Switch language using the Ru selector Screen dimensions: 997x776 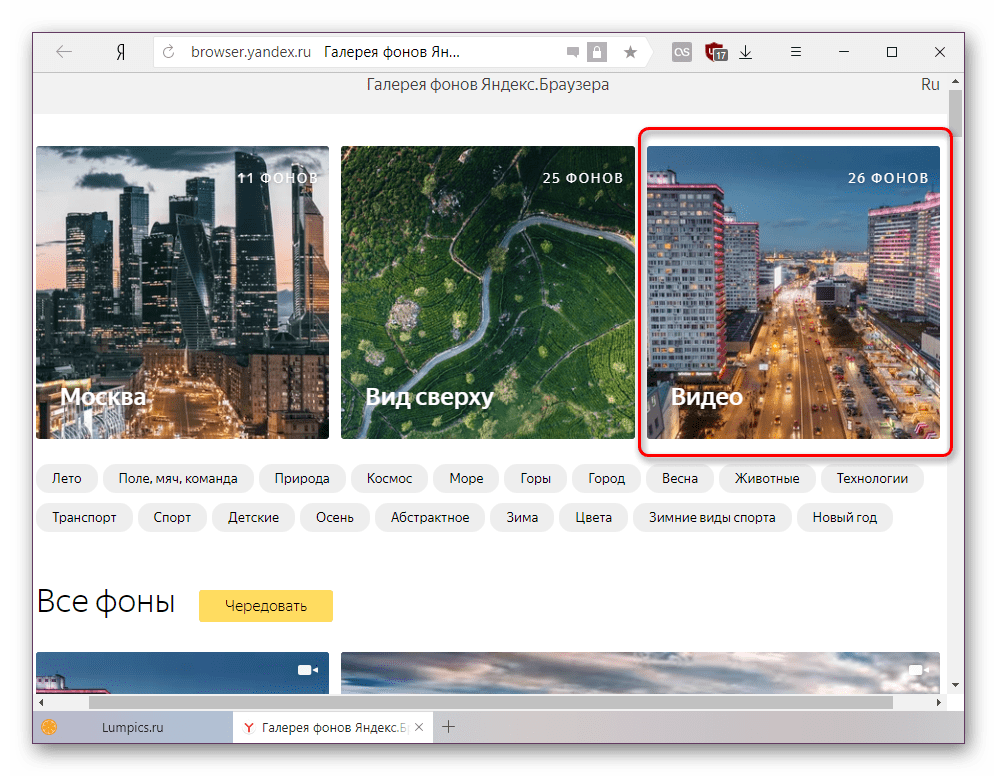(x=930, y=85)
